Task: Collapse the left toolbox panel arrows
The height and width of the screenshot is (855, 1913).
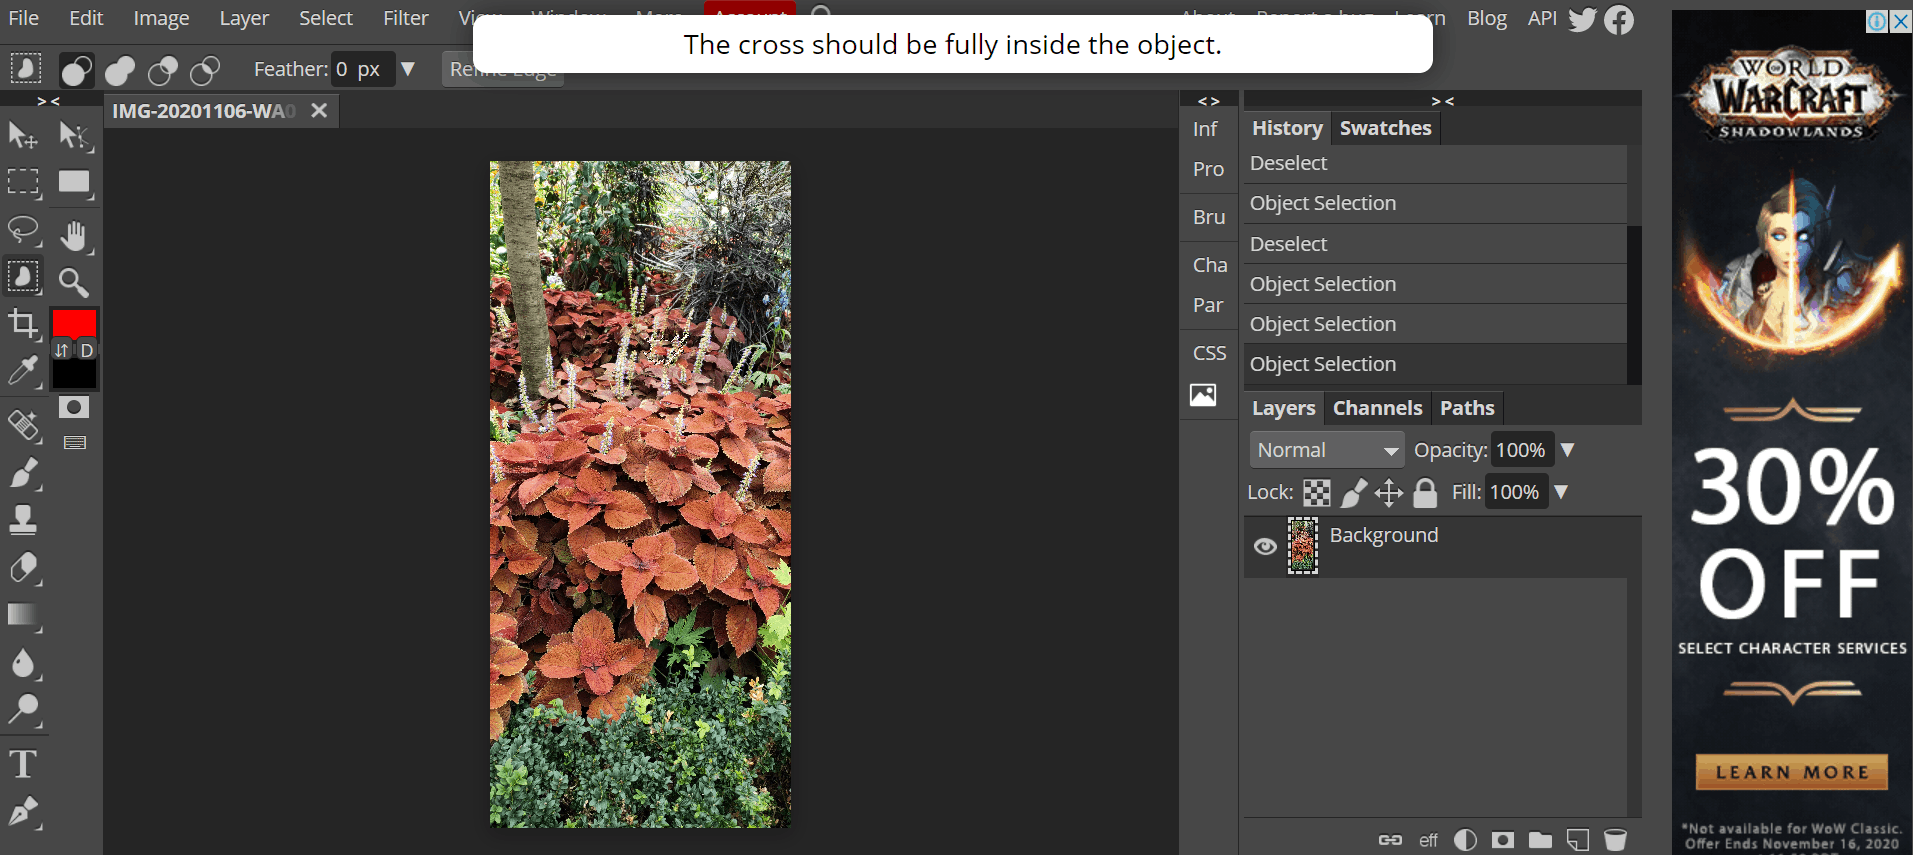Action: [48, 101]
